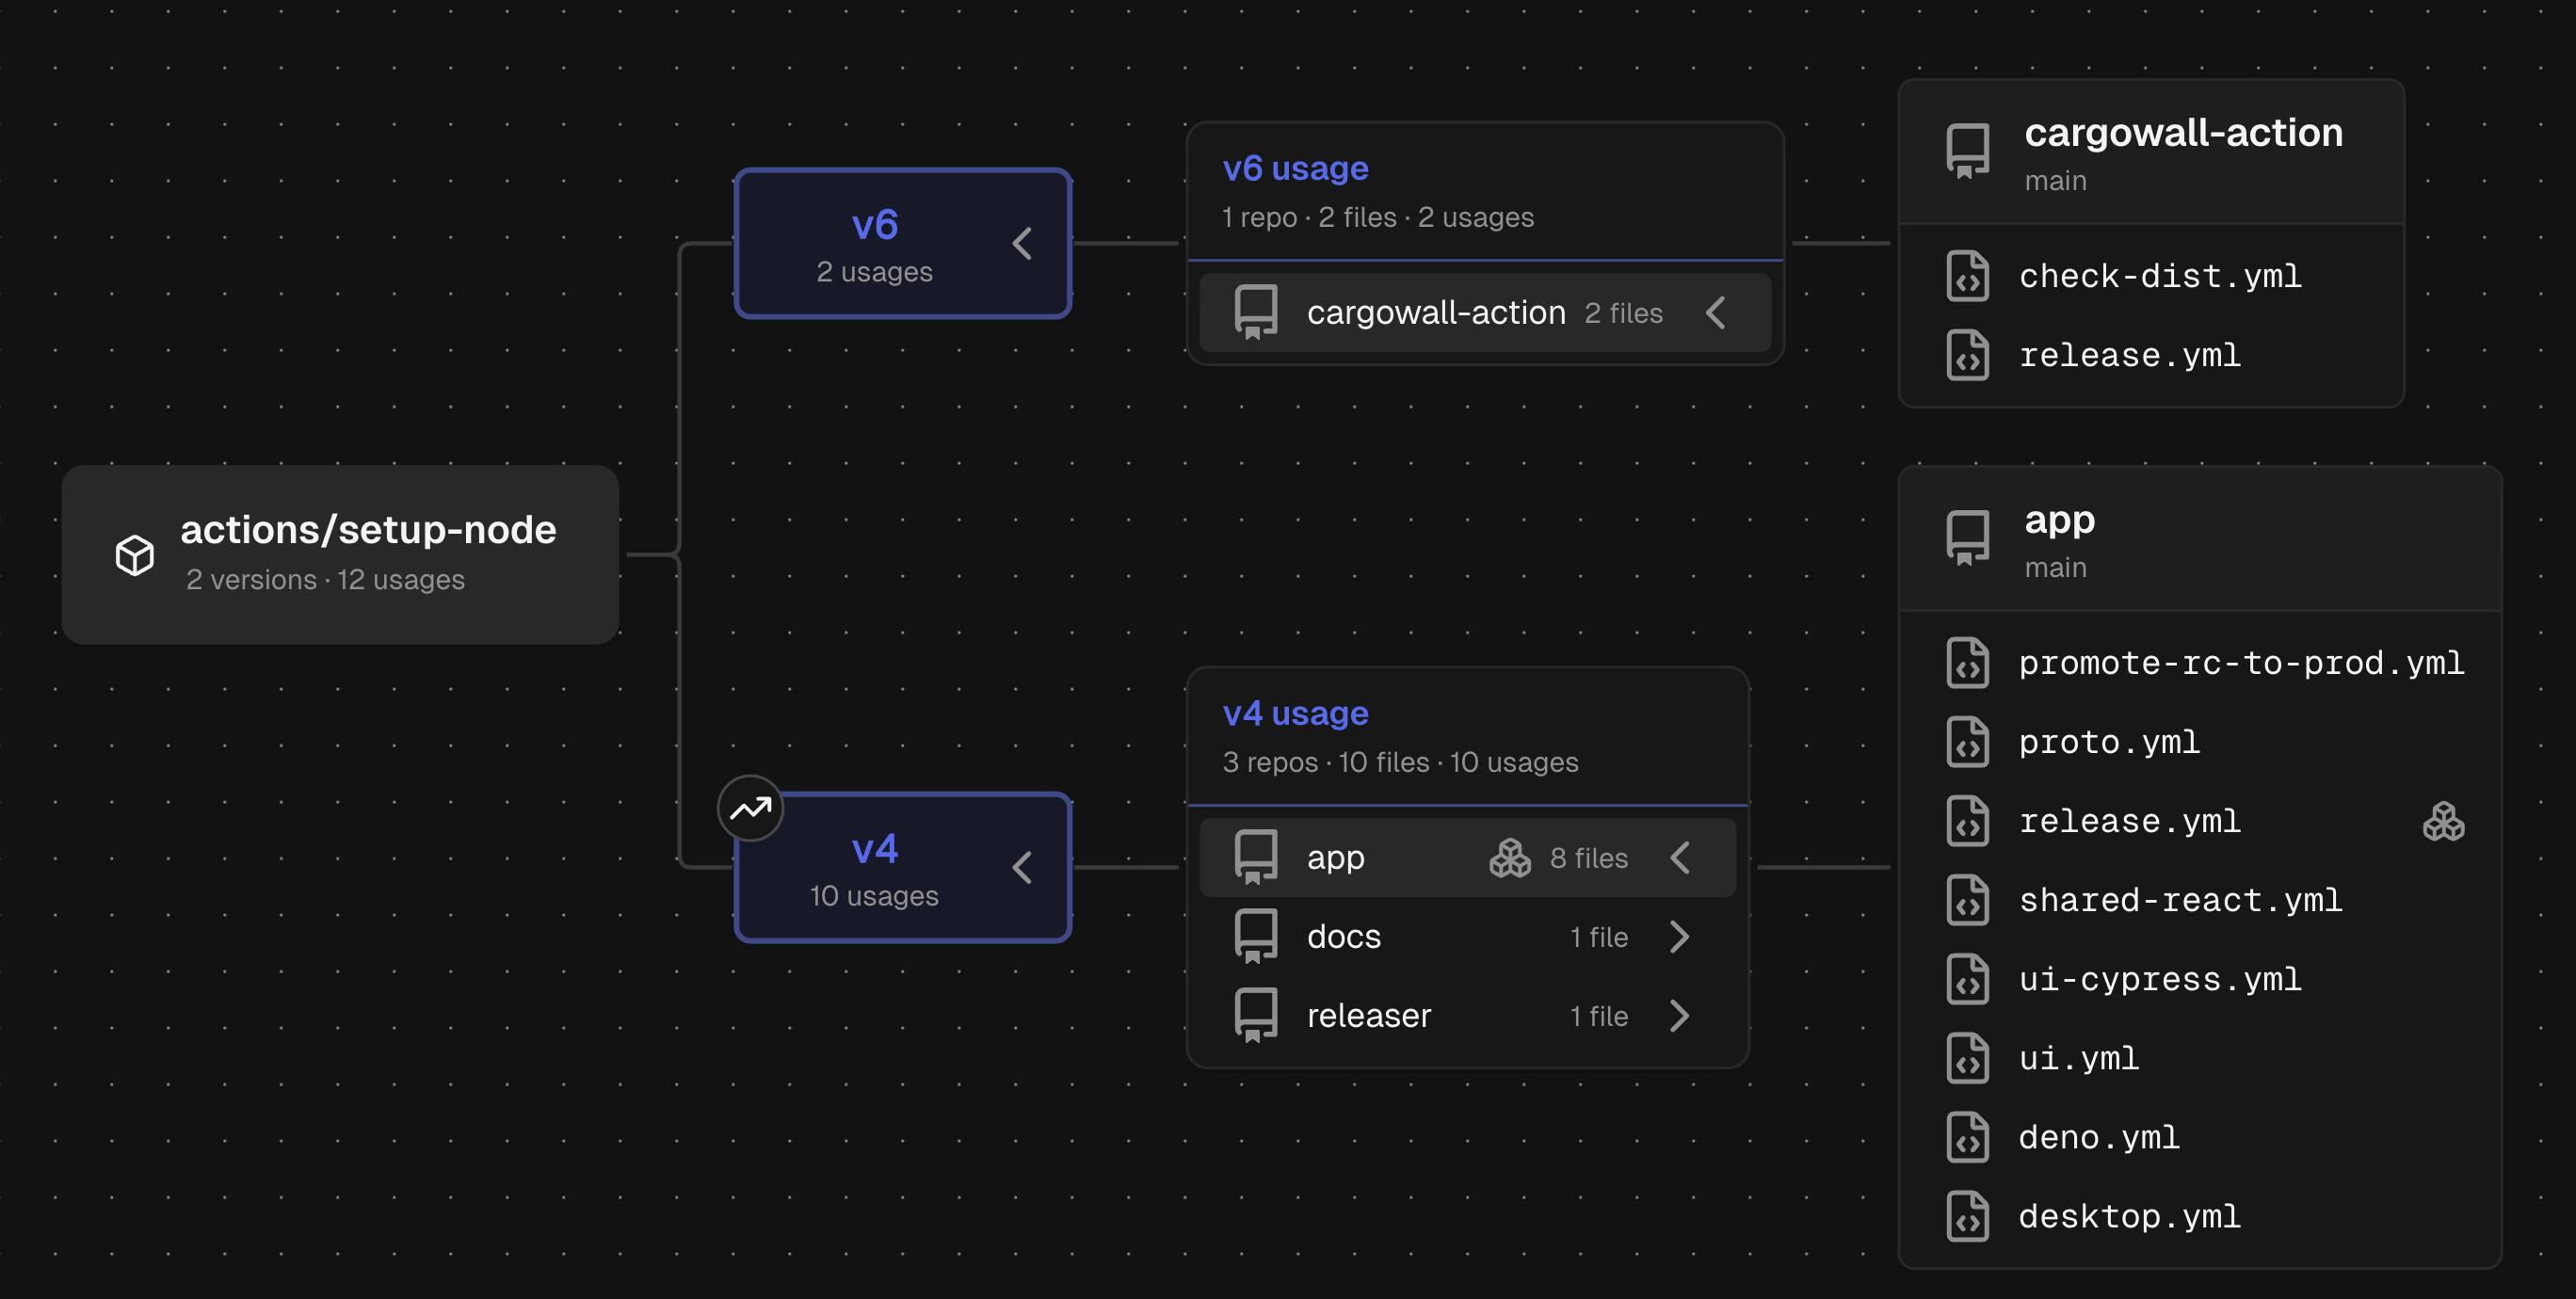Select promote-rc-to-prod.yml file
The image size is (2576, 1299).
2240,663
